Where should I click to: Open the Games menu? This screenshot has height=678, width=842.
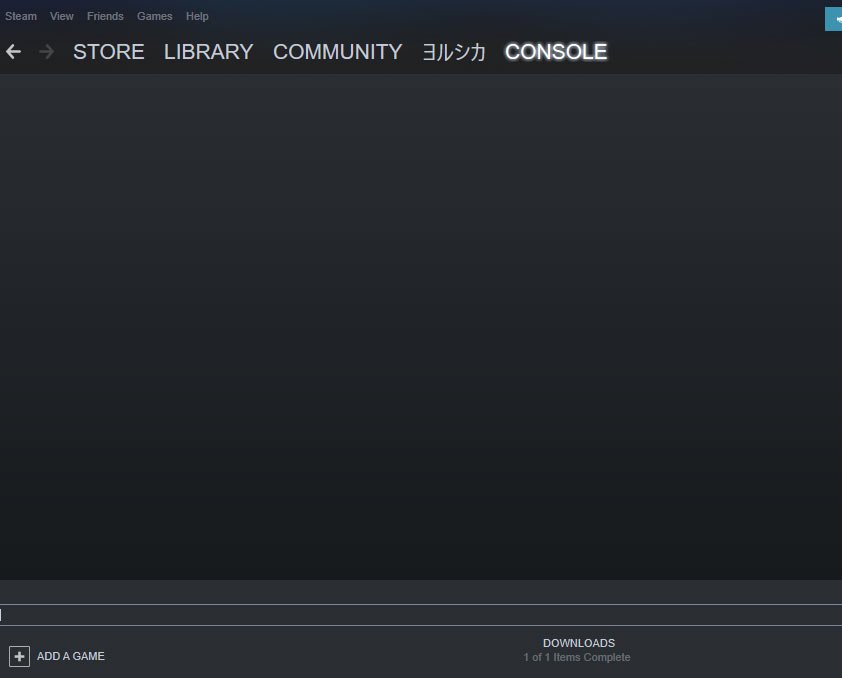click(x=154, y=16)
